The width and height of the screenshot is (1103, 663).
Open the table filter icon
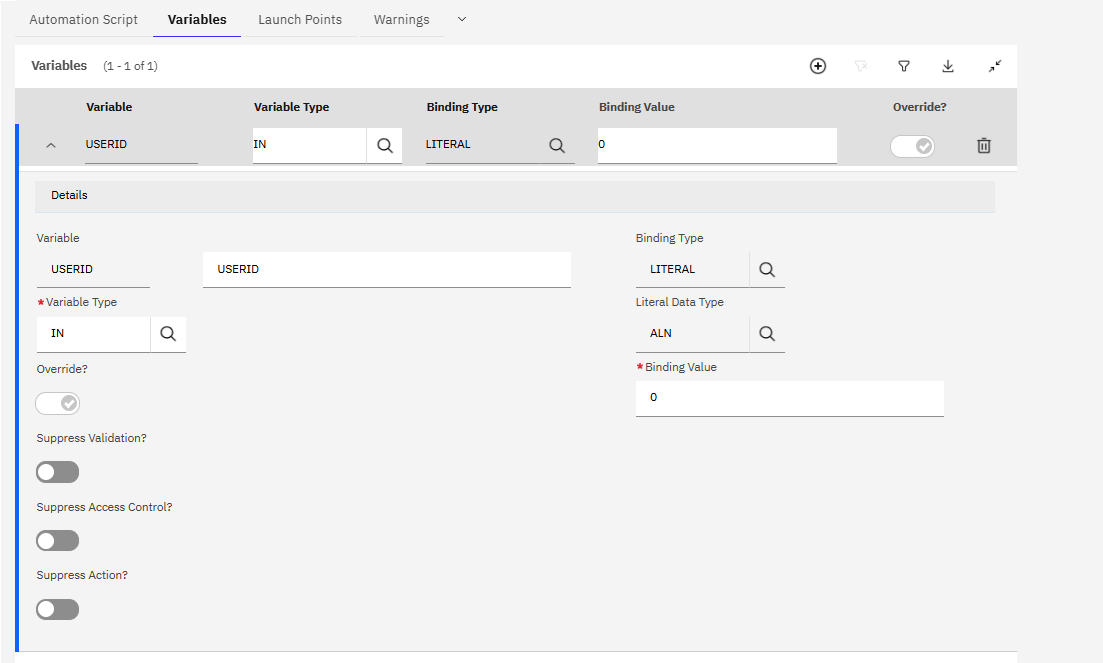pyautogui.click(x=904, y=66)
